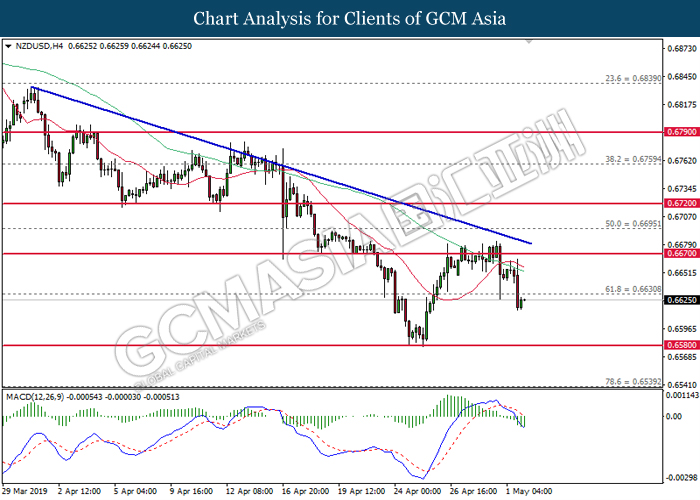Click the MACD(12,26,9) indicator label
The width and height of the screenshot is (700, 500).
click(35, 397)
